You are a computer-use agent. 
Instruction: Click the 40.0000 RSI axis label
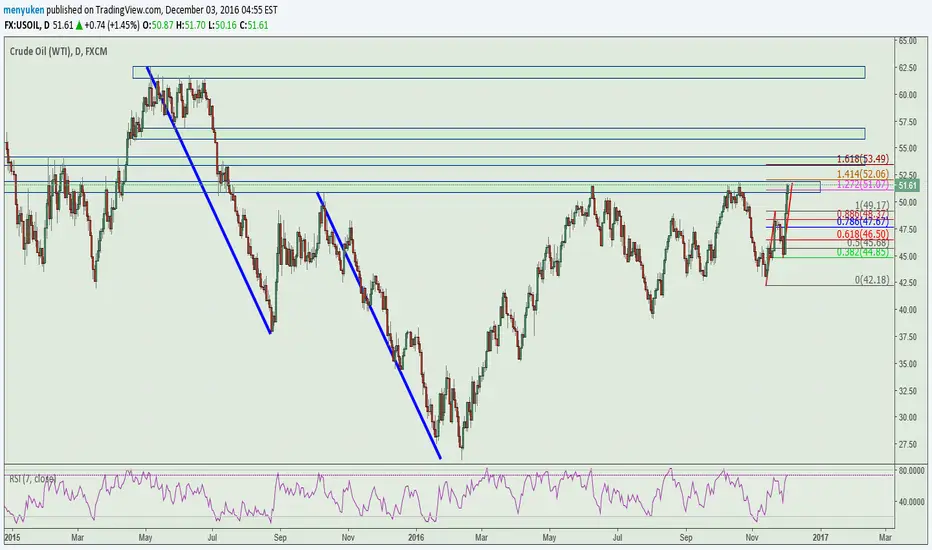[911, 502]
